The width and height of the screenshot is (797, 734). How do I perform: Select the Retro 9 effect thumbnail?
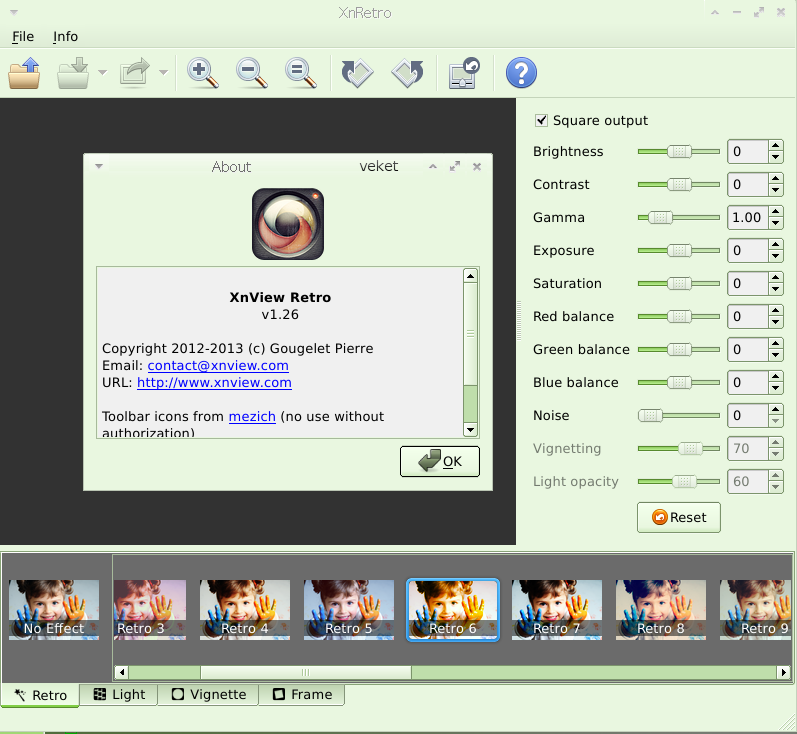(x=755, y=609)
